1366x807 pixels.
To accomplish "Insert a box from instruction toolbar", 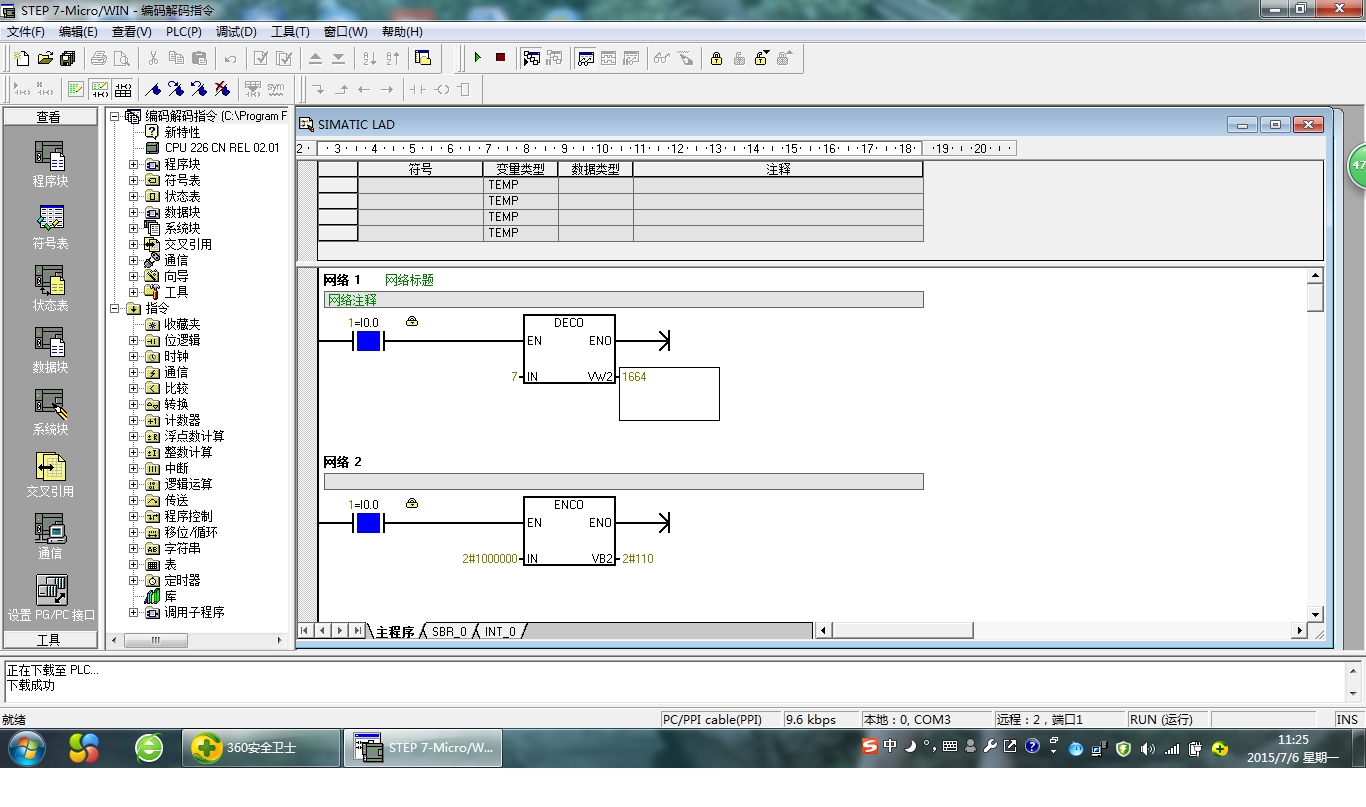I will 464,89.
